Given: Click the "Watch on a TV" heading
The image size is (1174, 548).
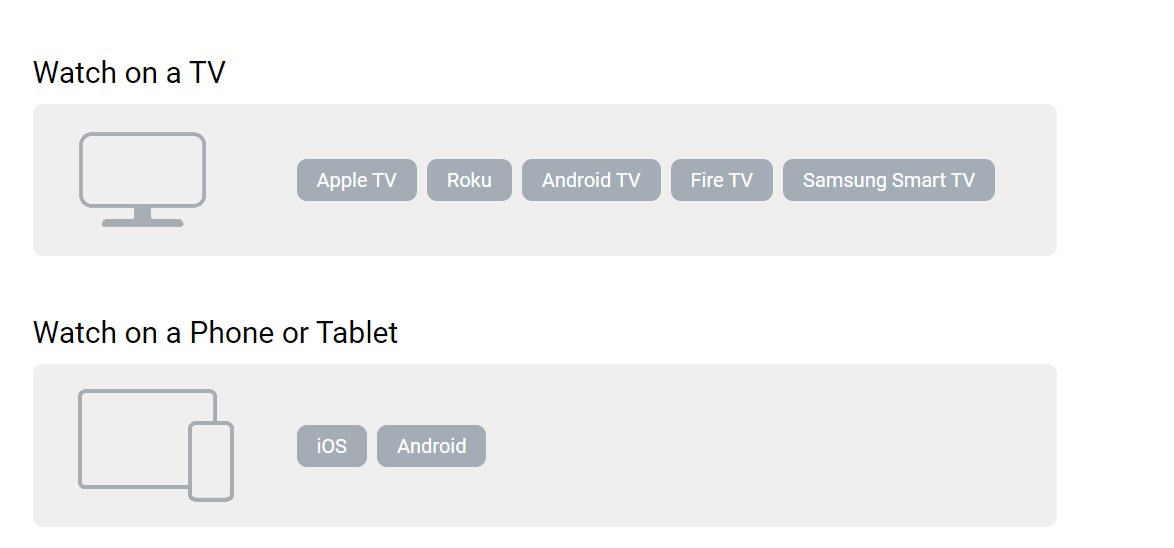Looking at the screenshot, I should (129, 73).
